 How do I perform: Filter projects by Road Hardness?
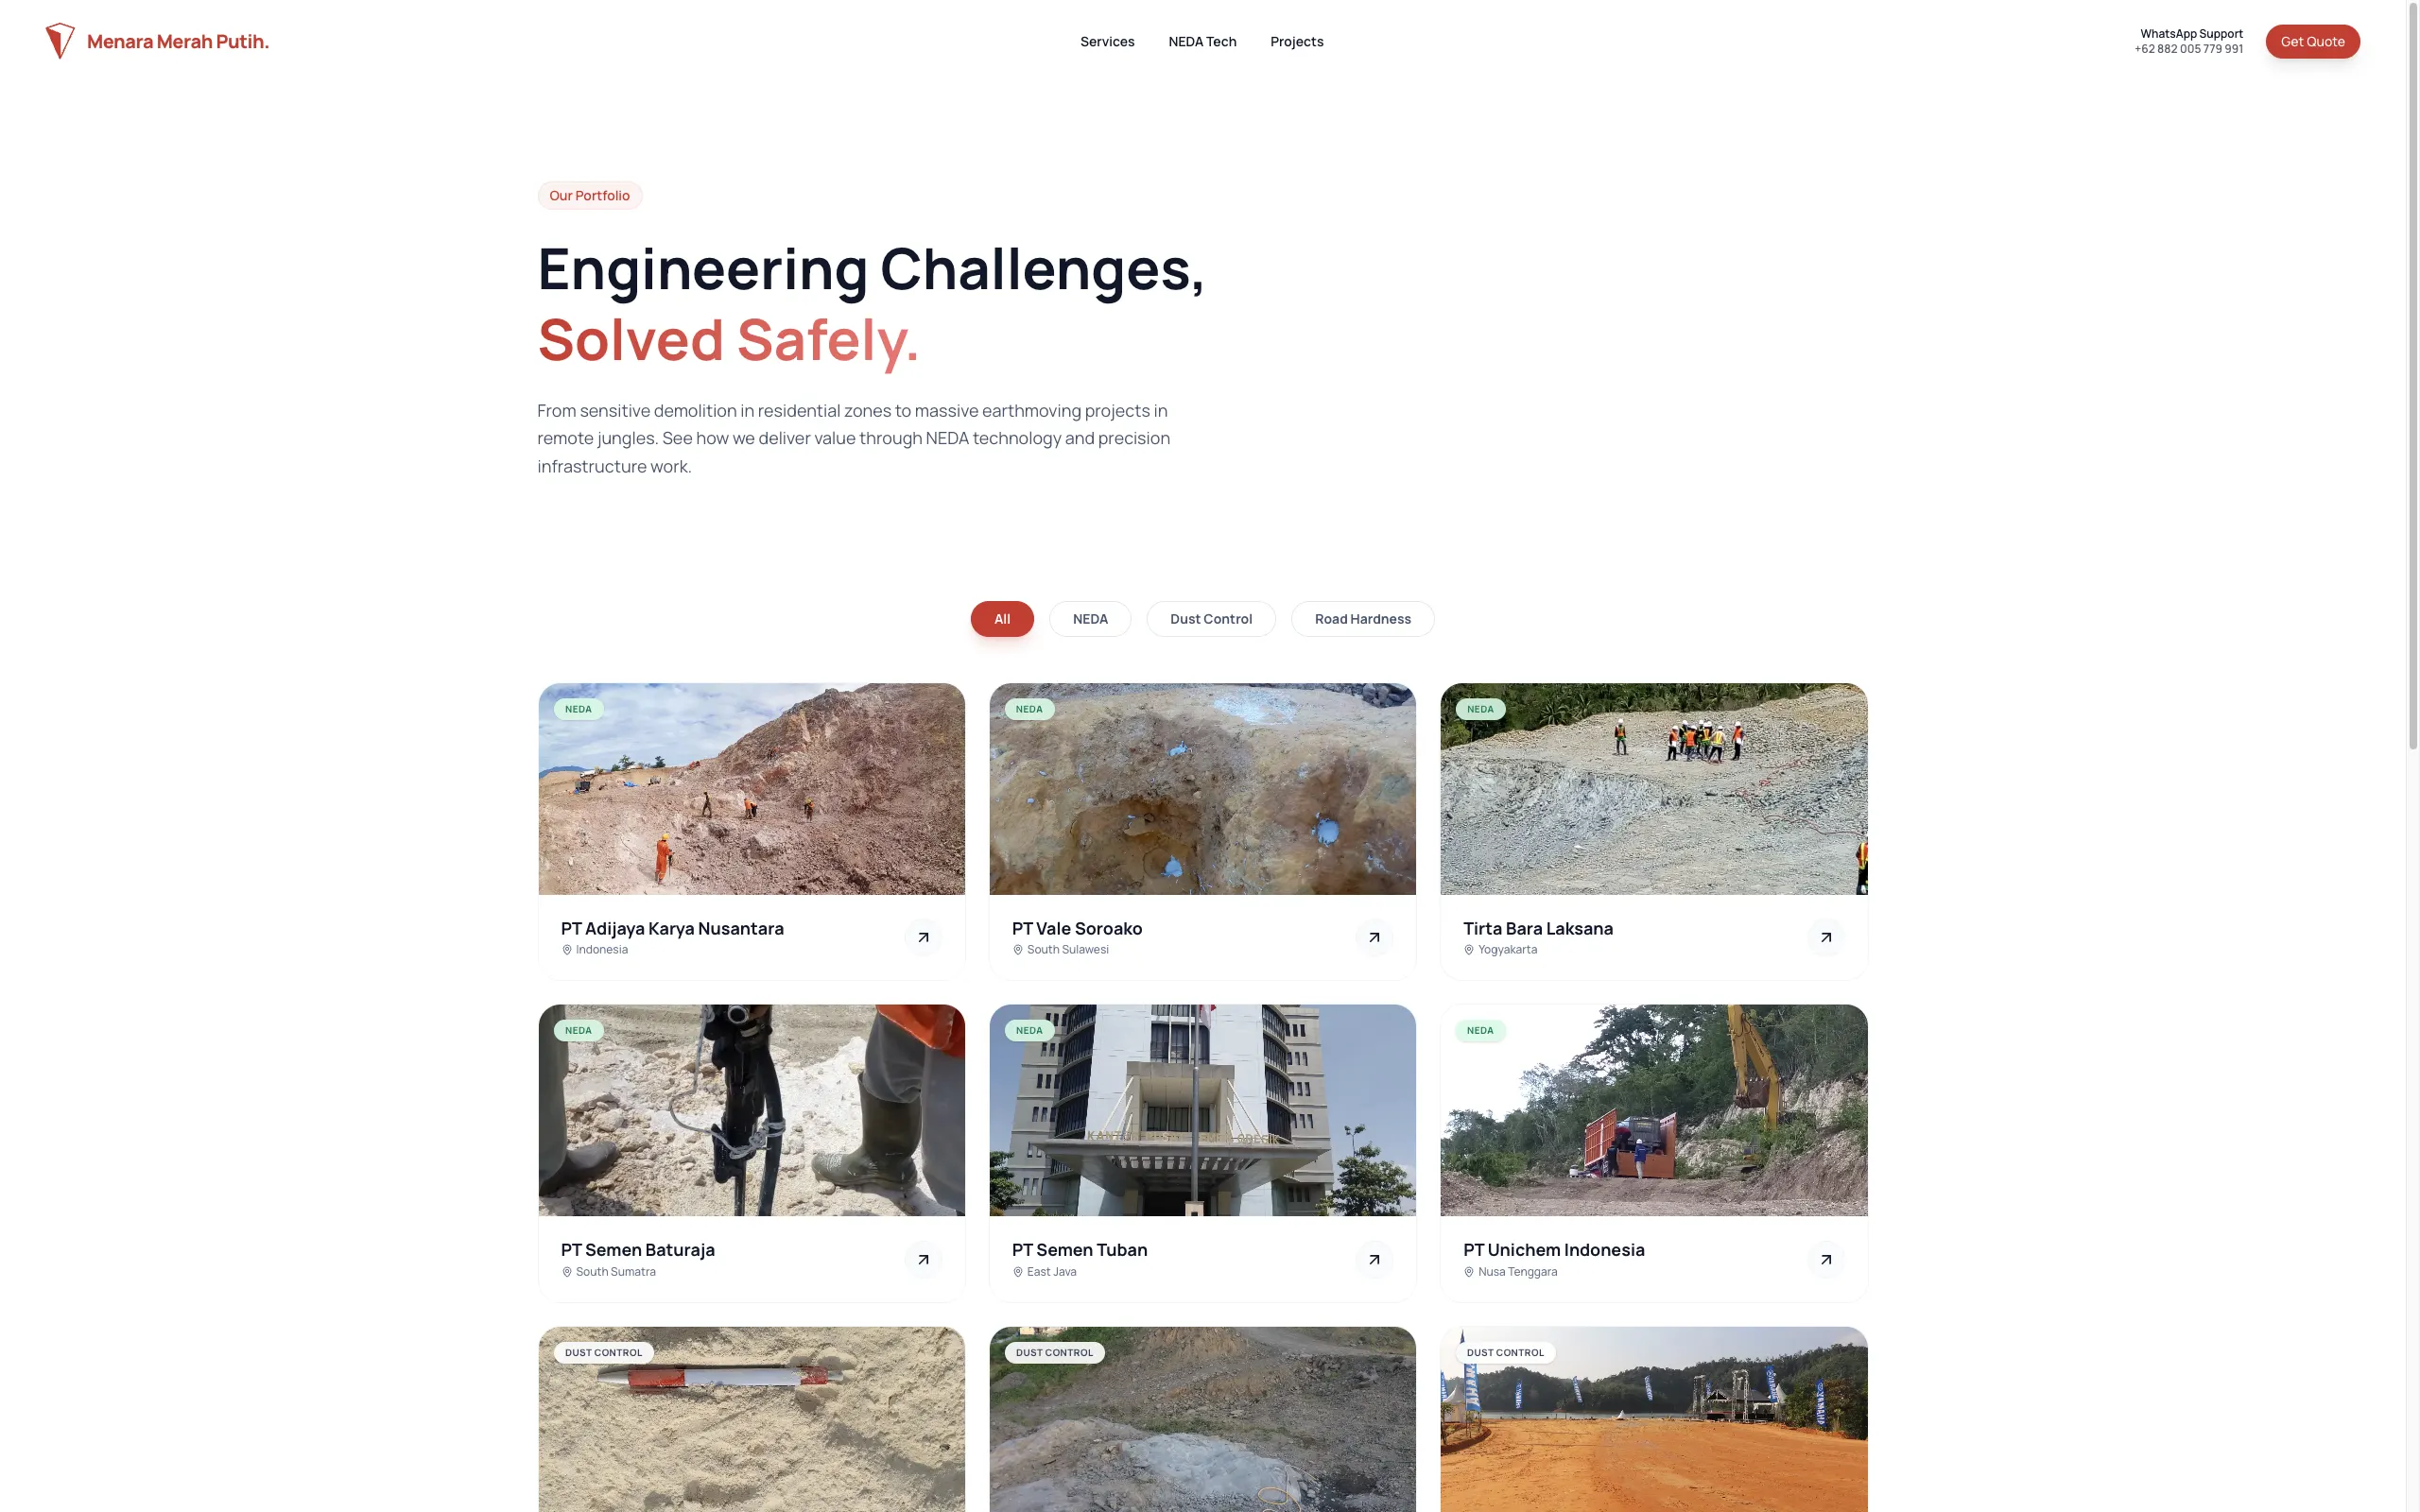1362,619
